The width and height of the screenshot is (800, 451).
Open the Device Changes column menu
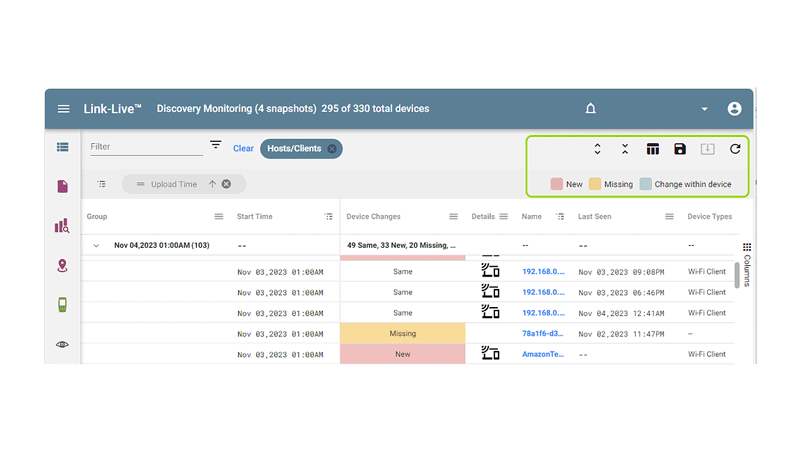point(454,216)
